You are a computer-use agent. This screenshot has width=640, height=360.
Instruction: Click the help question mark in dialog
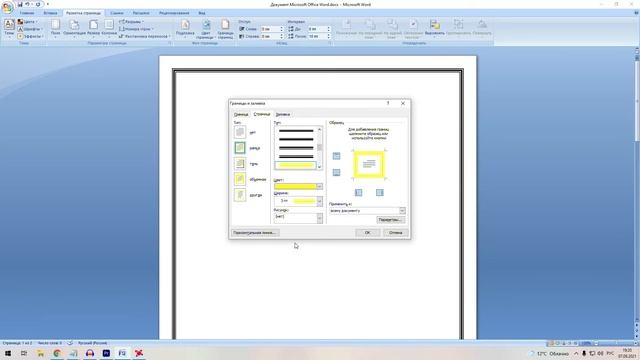388,103
